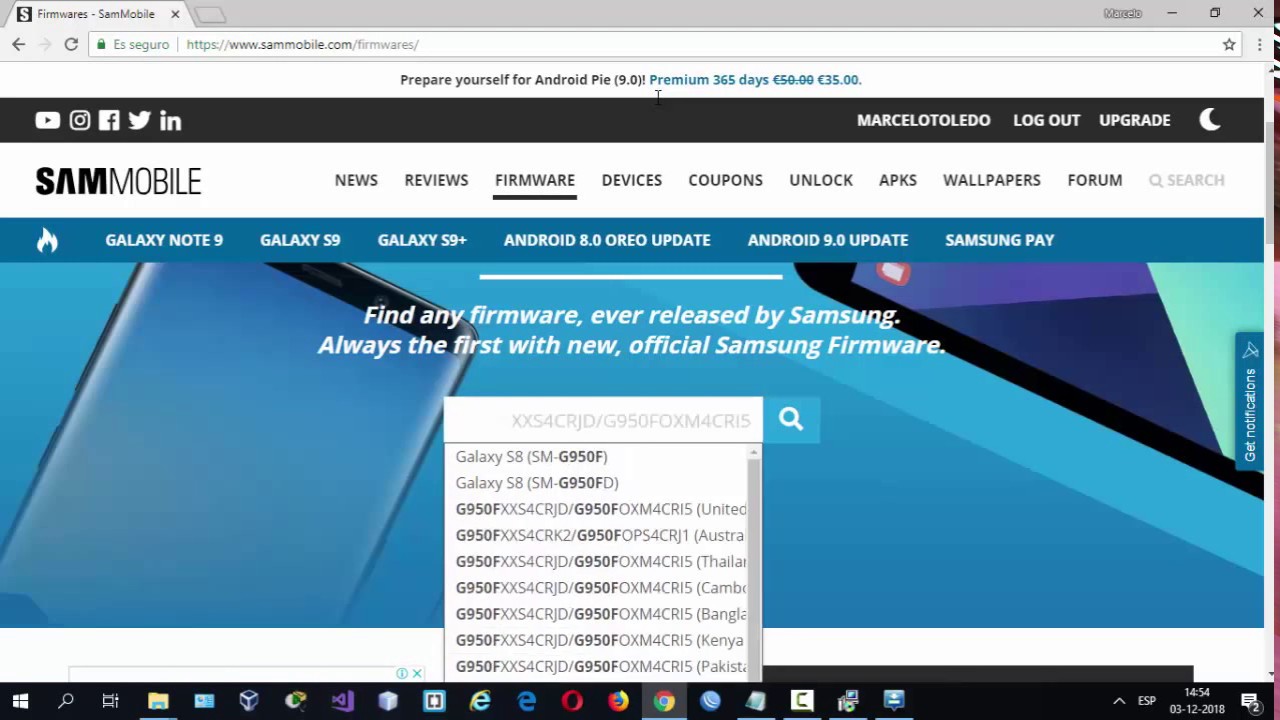Reload the page
Screen dimensions: 1280x720
(x=71, y=44)
